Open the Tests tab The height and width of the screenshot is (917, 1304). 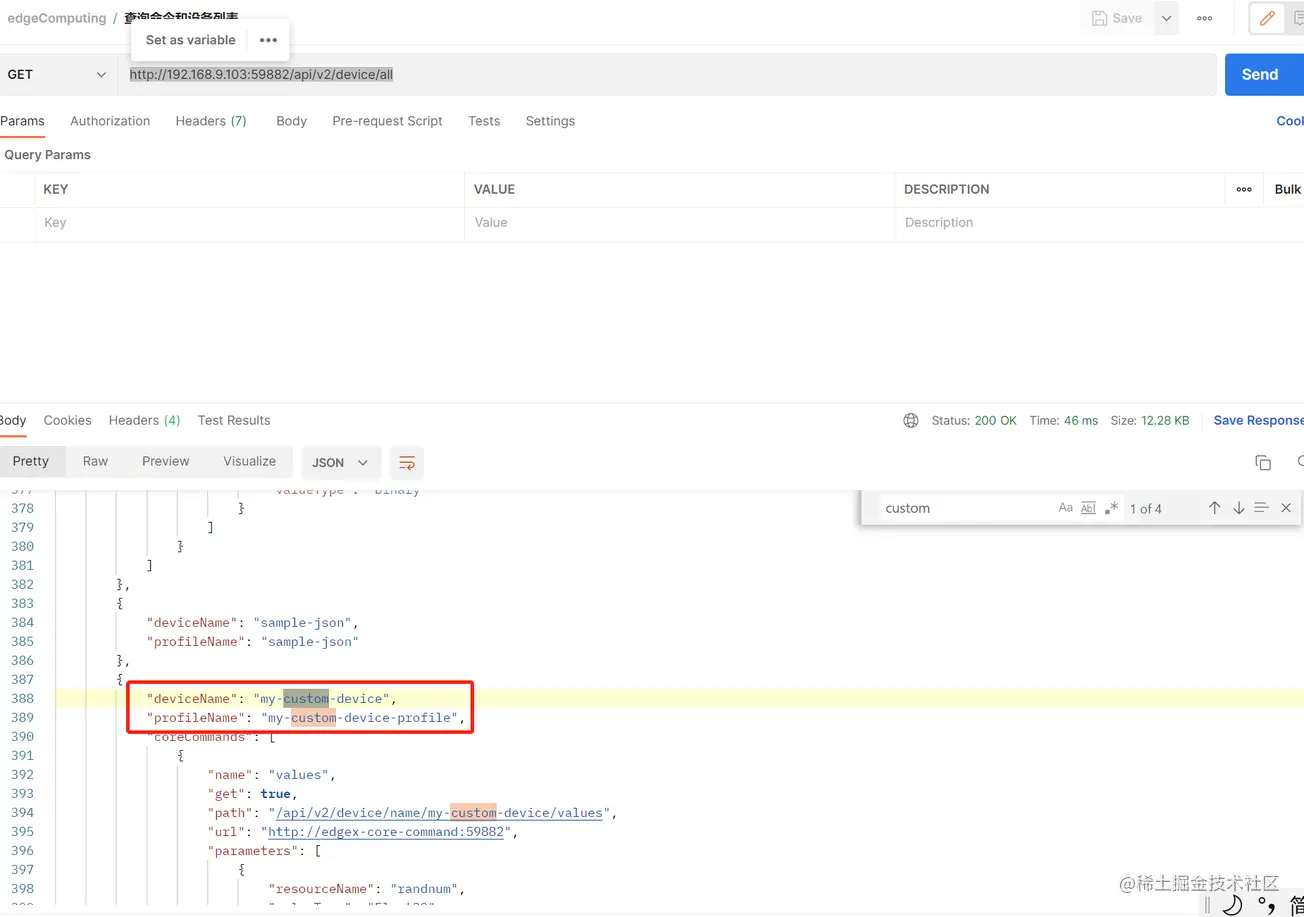point(484,121)
